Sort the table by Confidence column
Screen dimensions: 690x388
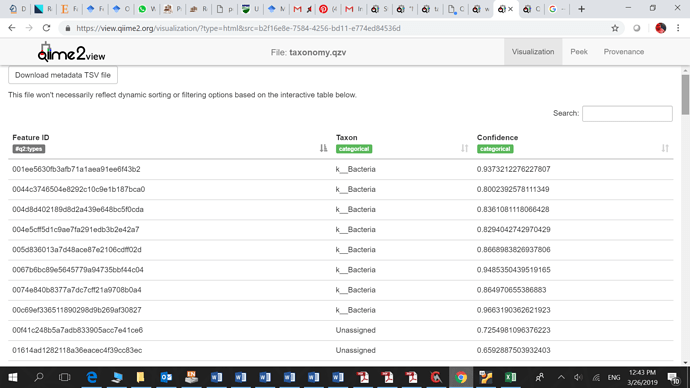click(665, 148)
